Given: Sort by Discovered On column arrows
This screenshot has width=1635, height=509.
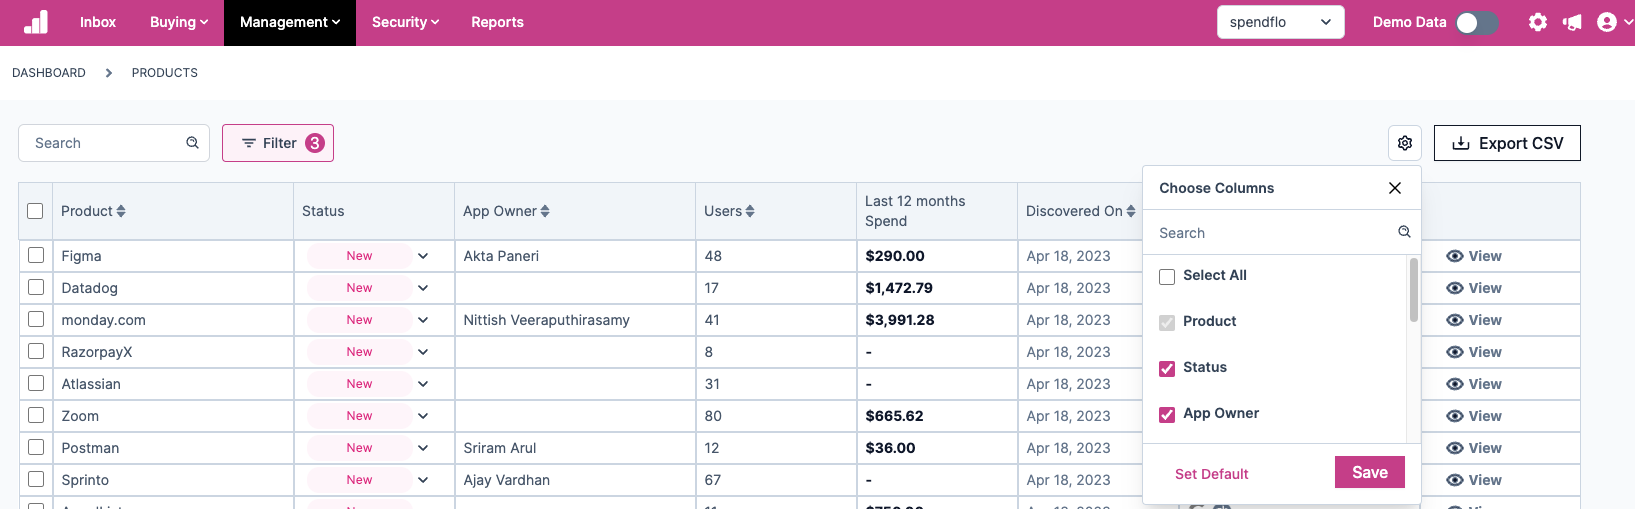Looking at the screenshot, I should tap(1131, 211).
